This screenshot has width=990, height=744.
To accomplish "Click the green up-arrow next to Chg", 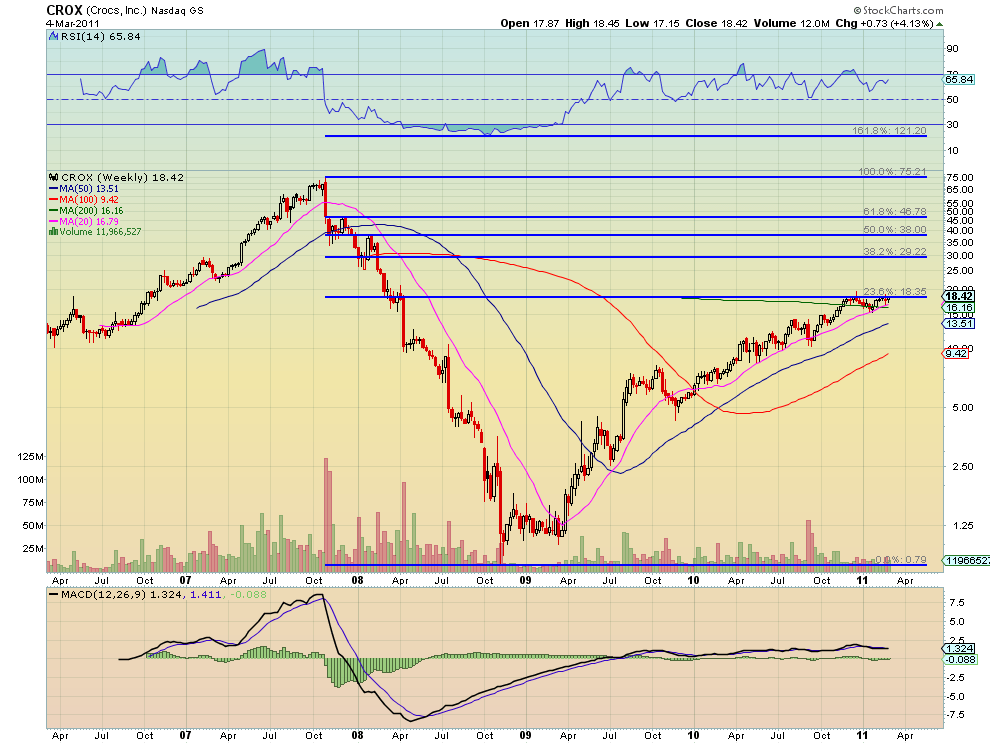I will 939,24.
